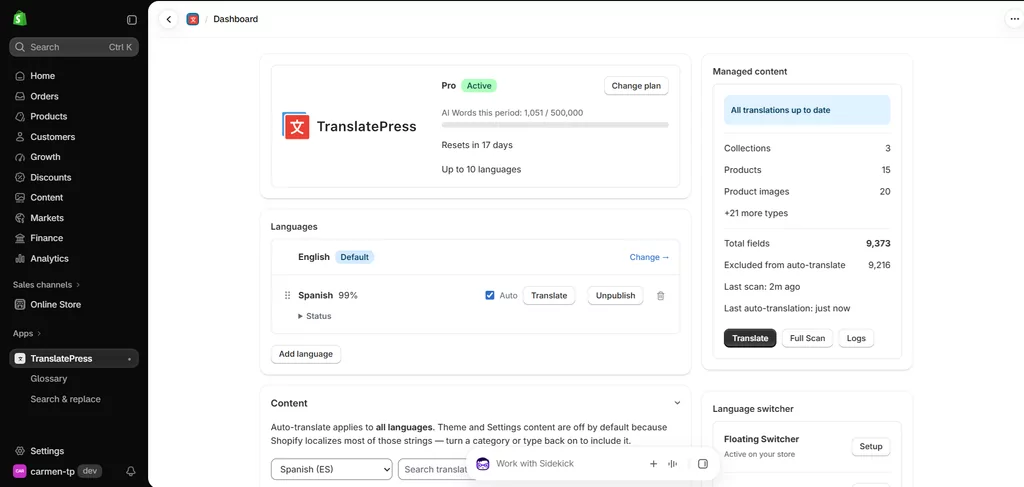Click the Analytics bar chart icon
The height and width of the screenshot is (487, 1024).
(x=20, y=259)
